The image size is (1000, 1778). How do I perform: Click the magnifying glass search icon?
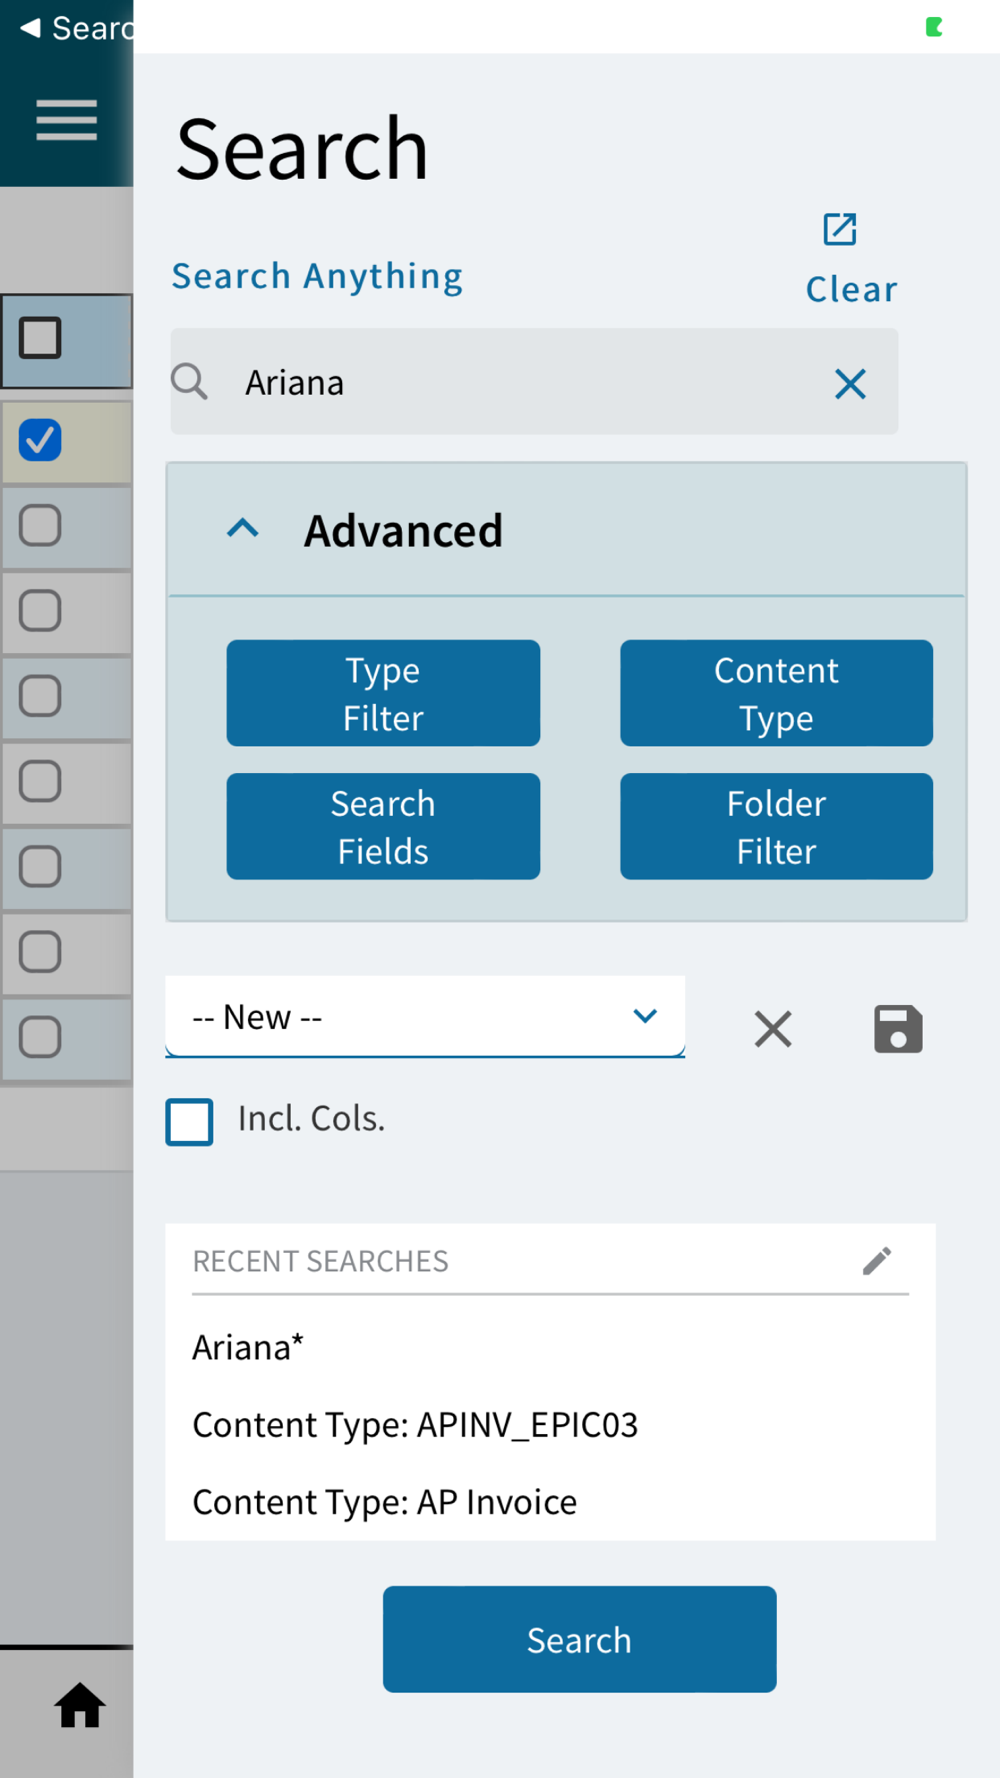pos(189,381)
